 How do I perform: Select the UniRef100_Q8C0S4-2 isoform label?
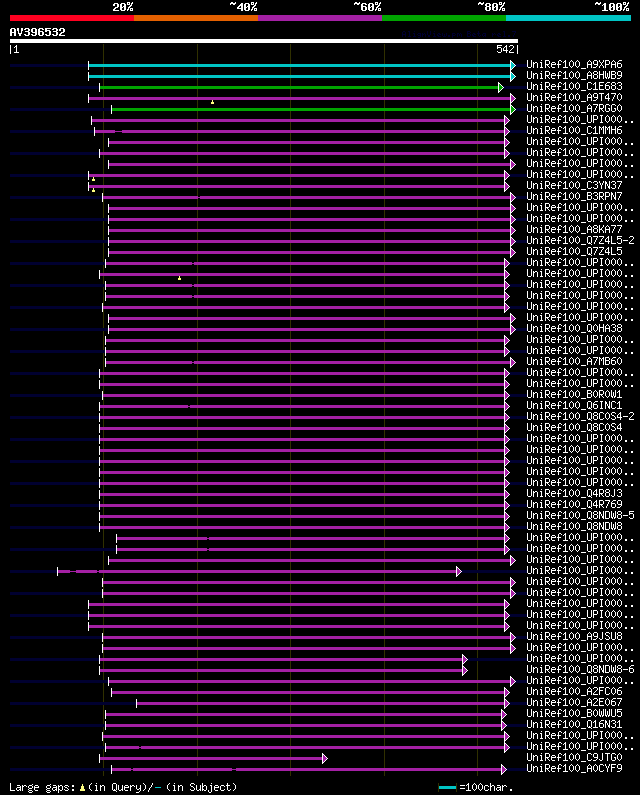click(x=580, y=416)
